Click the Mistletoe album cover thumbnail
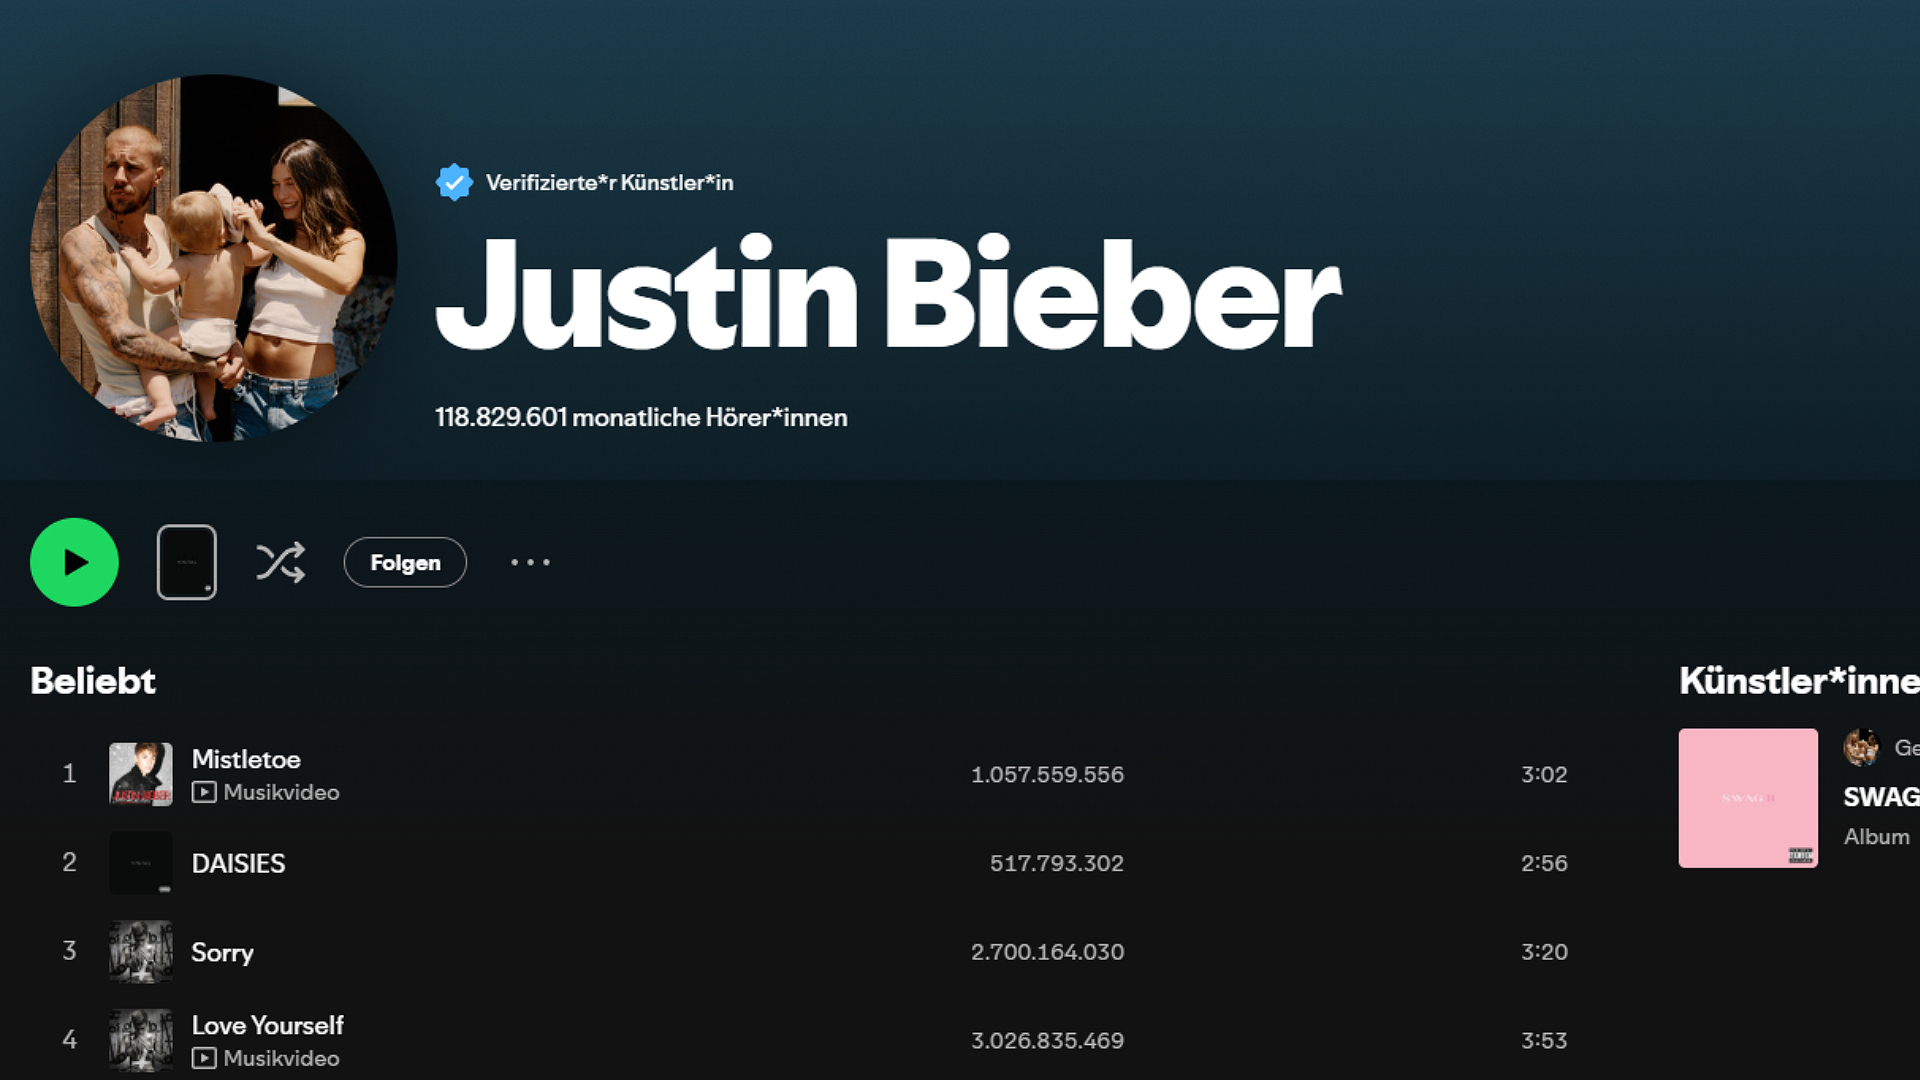The height and width of the screenshot is (1080, 1920). click(x=140, y=774)
